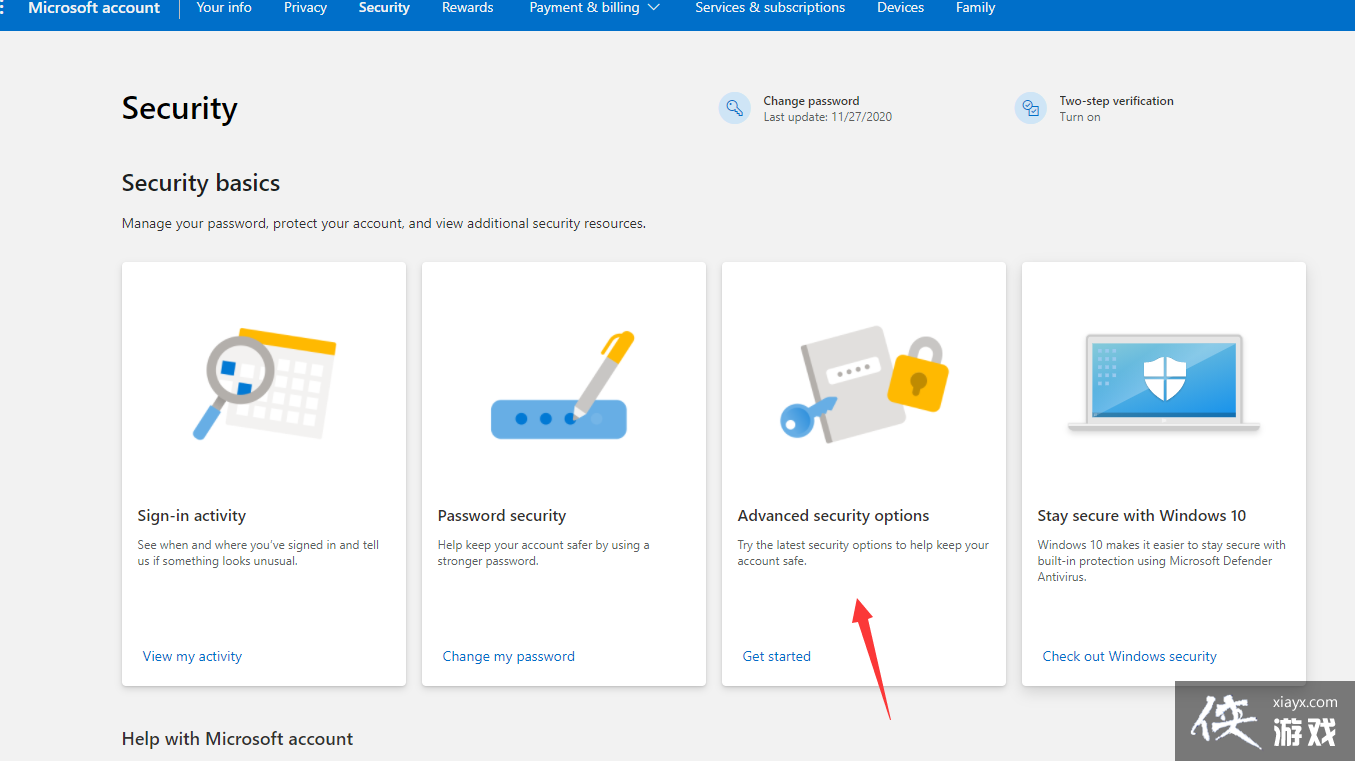1355x761 pixels.
Task: Switch to the Devices tab
Action: [900, 8]
